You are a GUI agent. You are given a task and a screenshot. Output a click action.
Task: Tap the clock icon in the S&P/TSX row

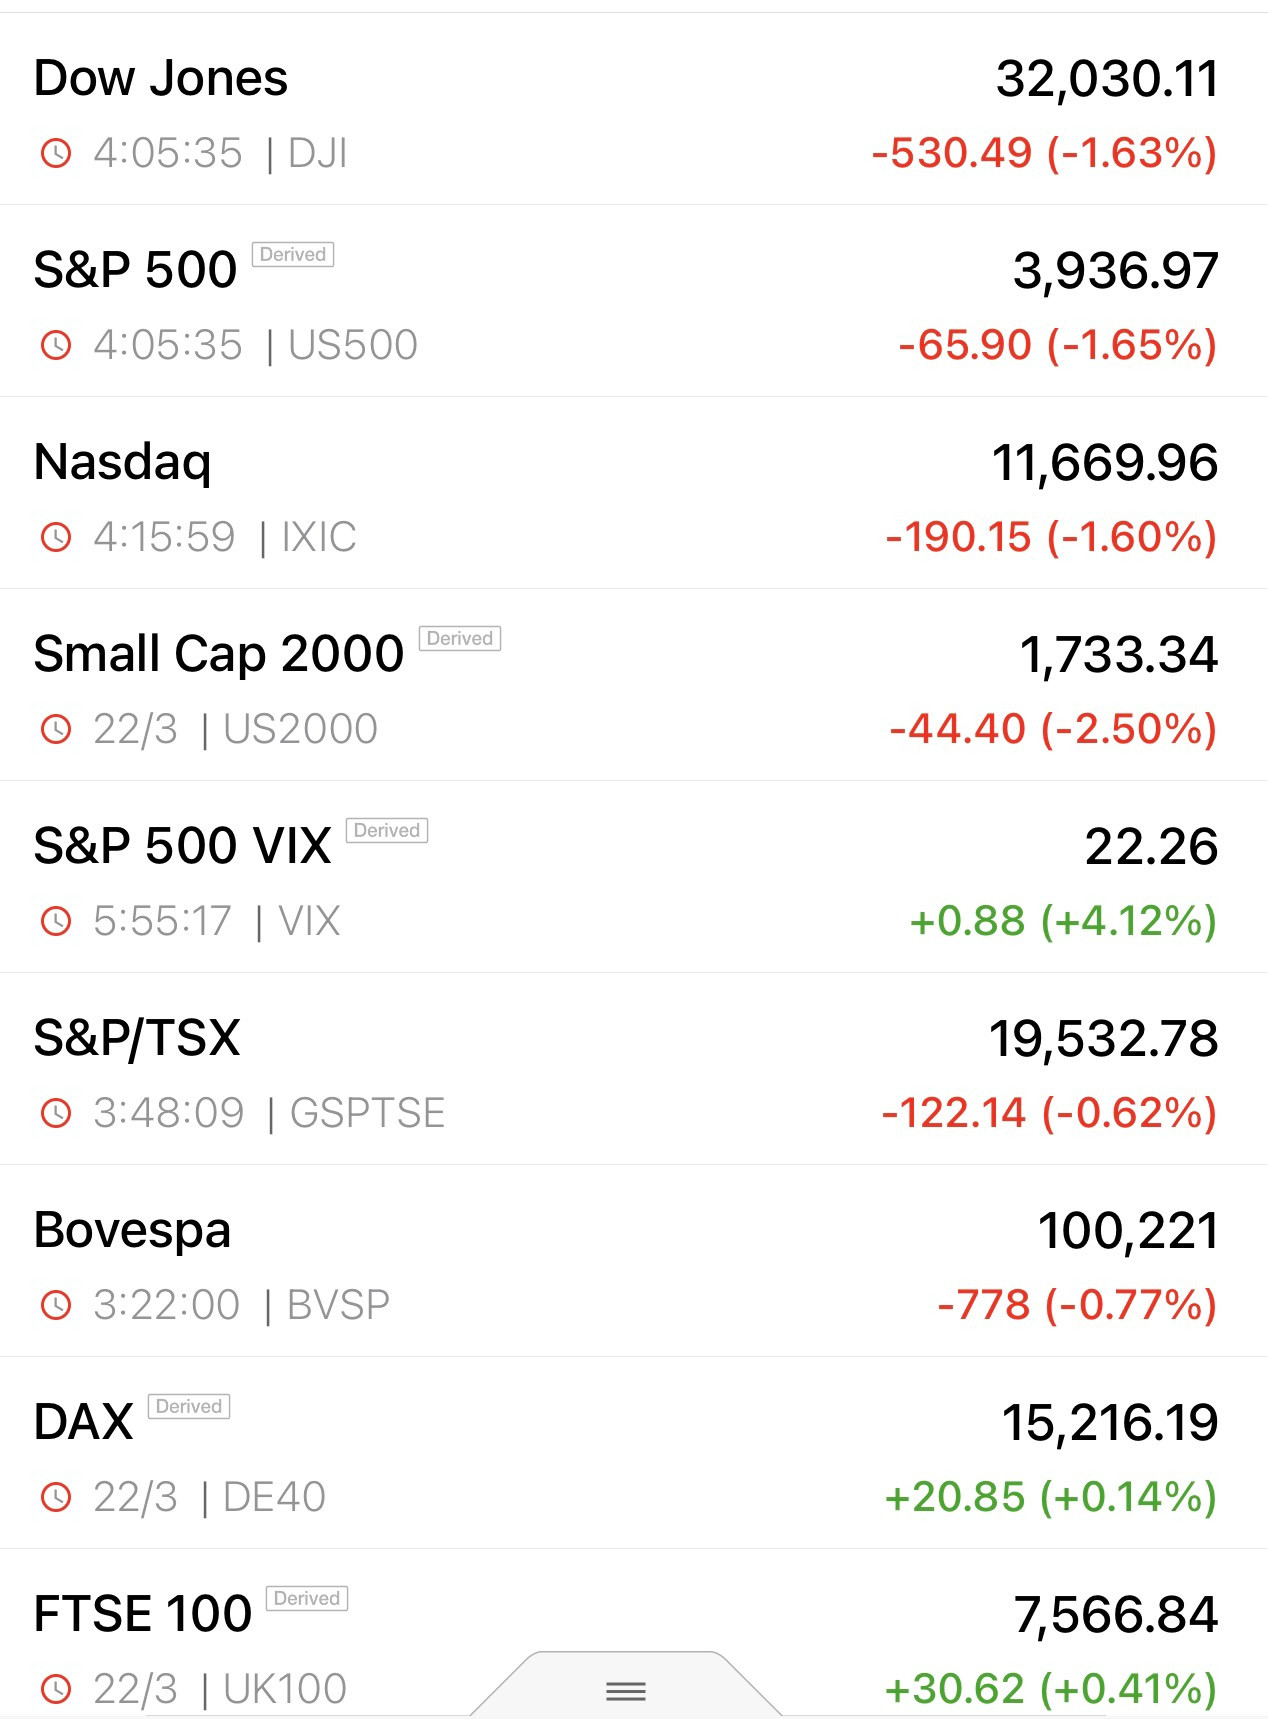click(56, 1113)
